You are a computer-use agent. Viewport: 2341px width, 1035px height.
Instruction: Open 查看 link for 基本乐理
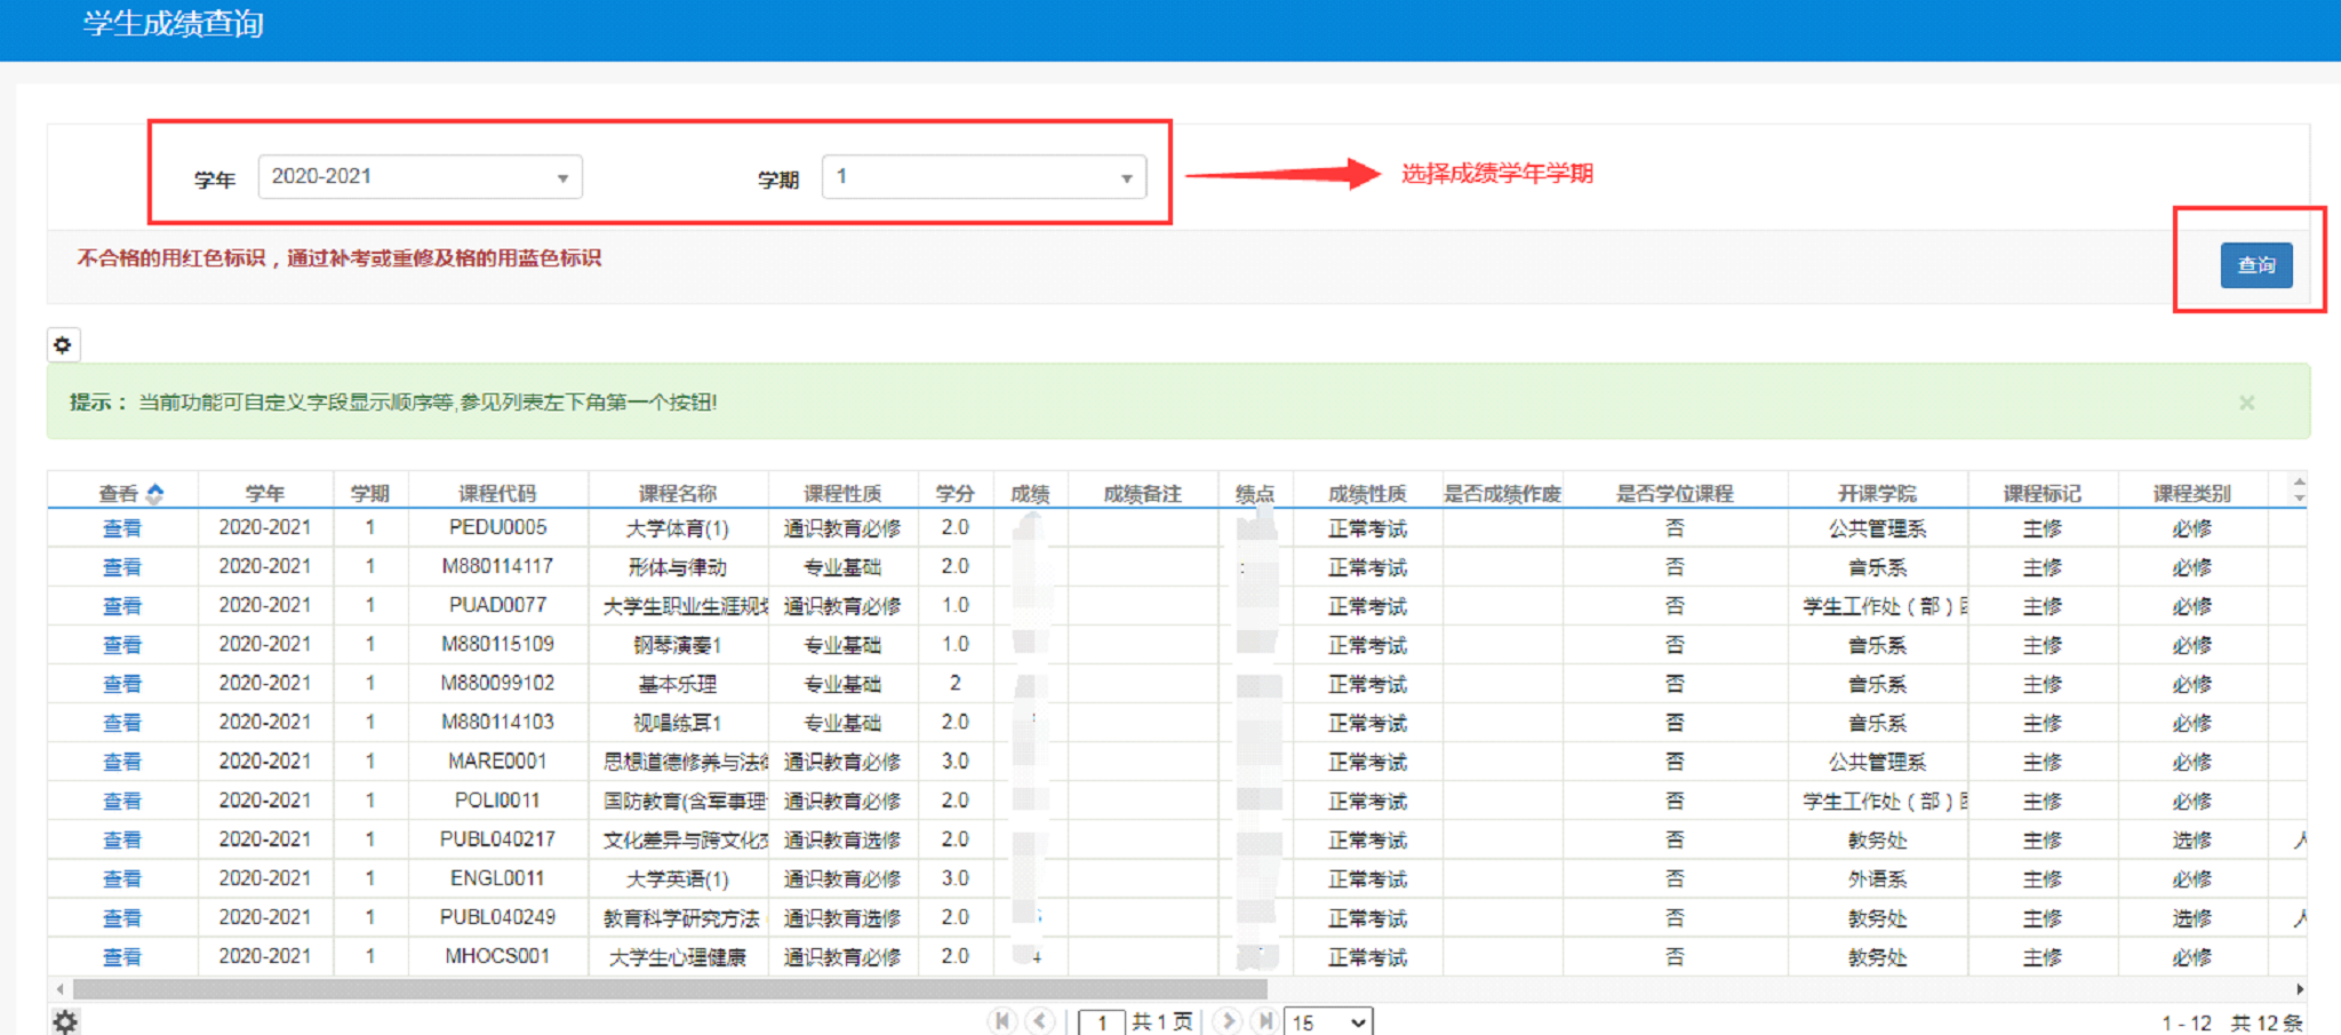click(x=122, y=684)
